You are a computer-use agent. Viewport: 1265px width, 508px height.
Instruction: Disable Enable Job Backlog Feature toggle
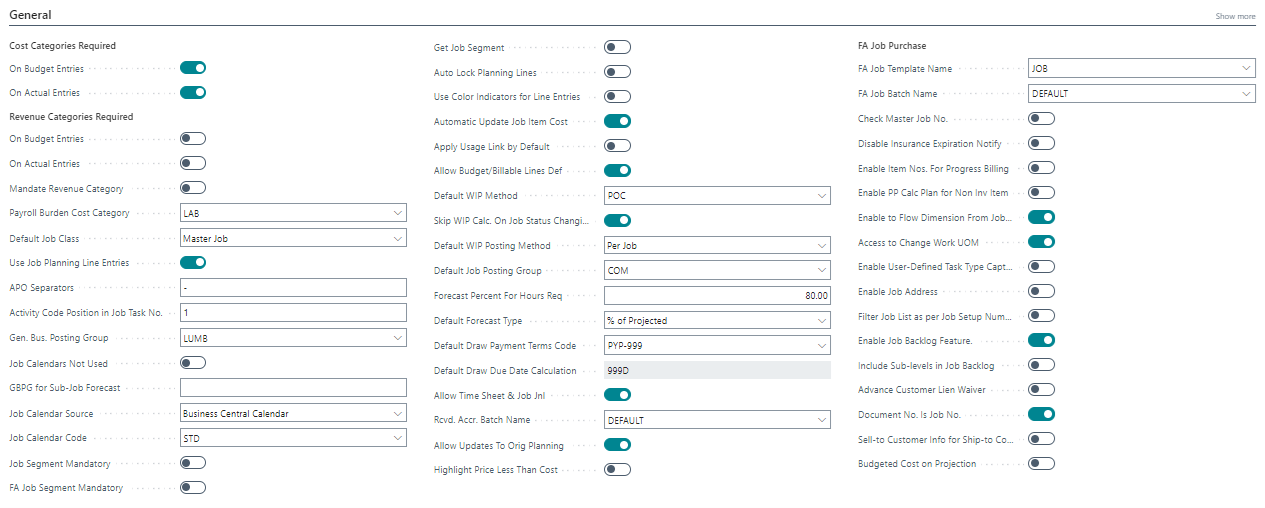pos(1041,341)
